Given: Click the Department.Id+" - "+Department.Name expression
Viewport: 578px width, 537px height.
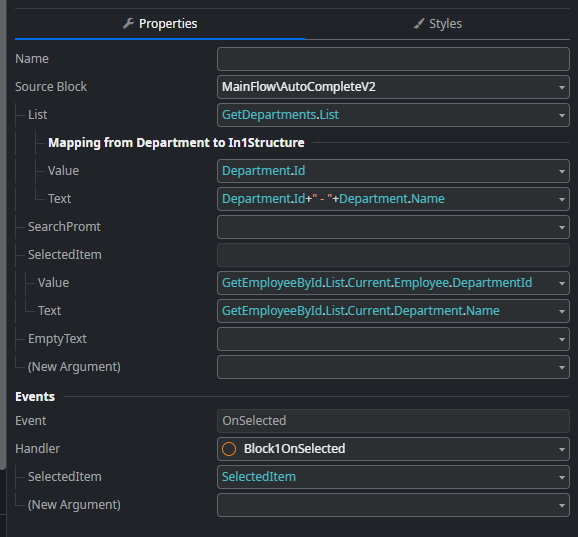Looking at the screenshot, I should pyautogui.click(x=333, y=199).
